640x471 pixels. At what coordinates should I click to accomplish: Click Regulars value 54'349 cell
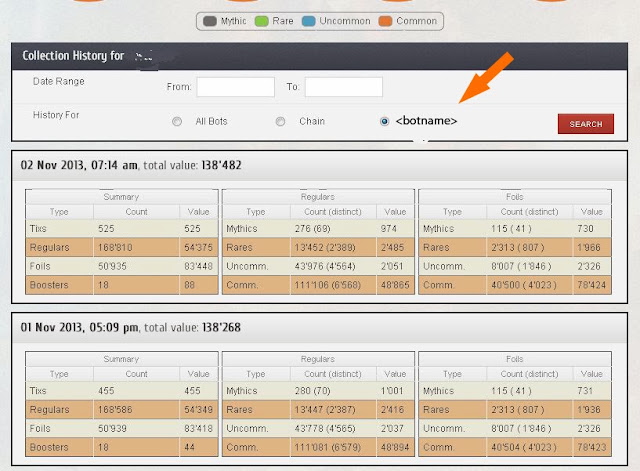[198, 409]
